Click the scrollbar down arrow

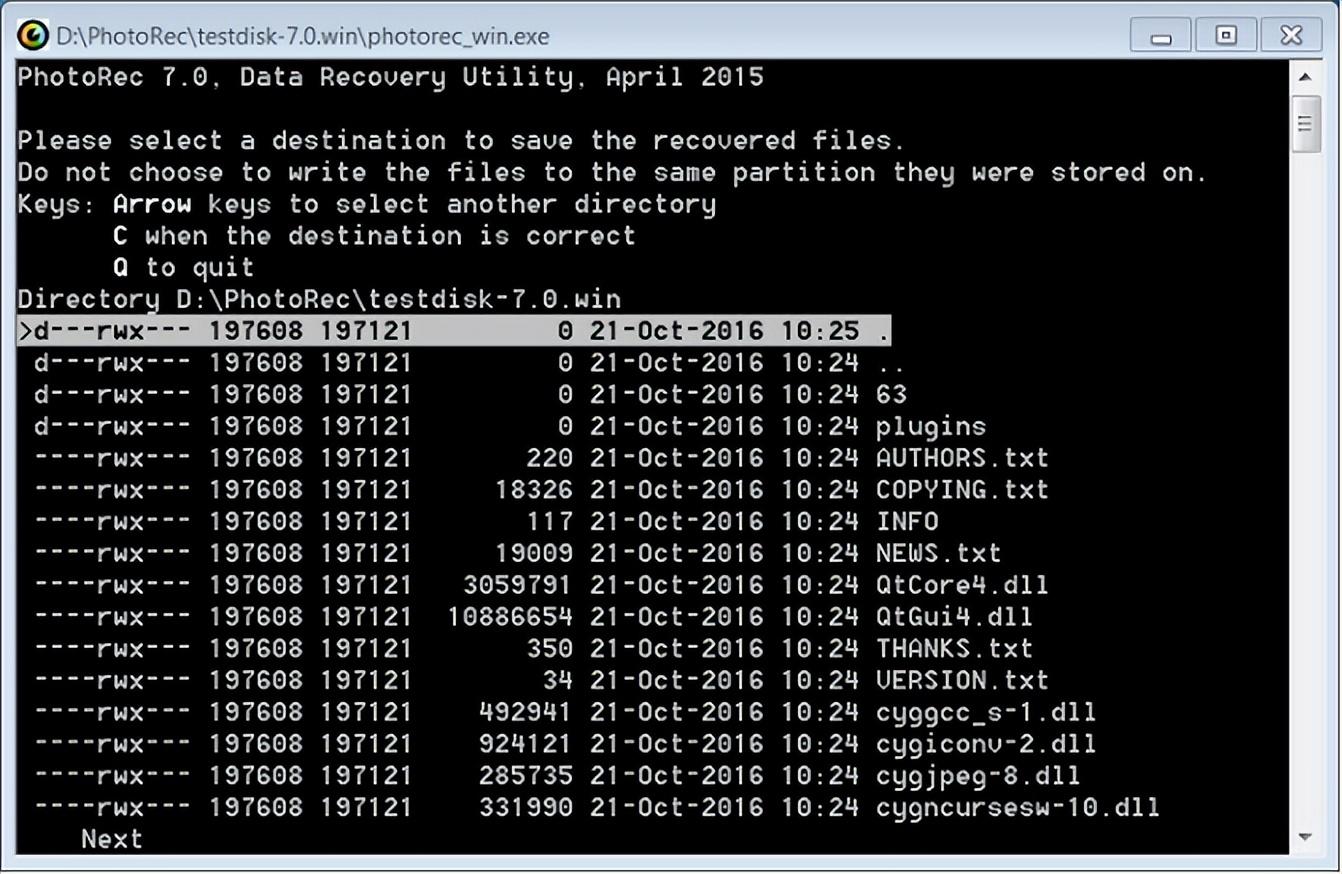tap(1304, 837)
